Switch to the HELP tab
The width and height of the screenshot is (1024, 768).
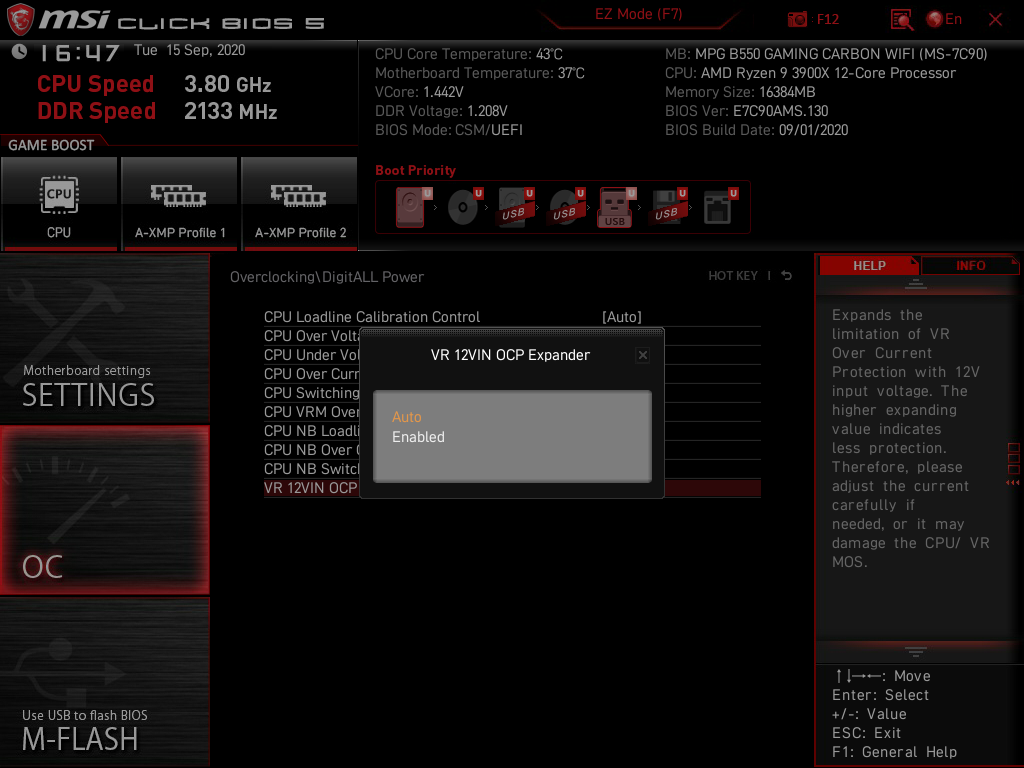[869, 265]
